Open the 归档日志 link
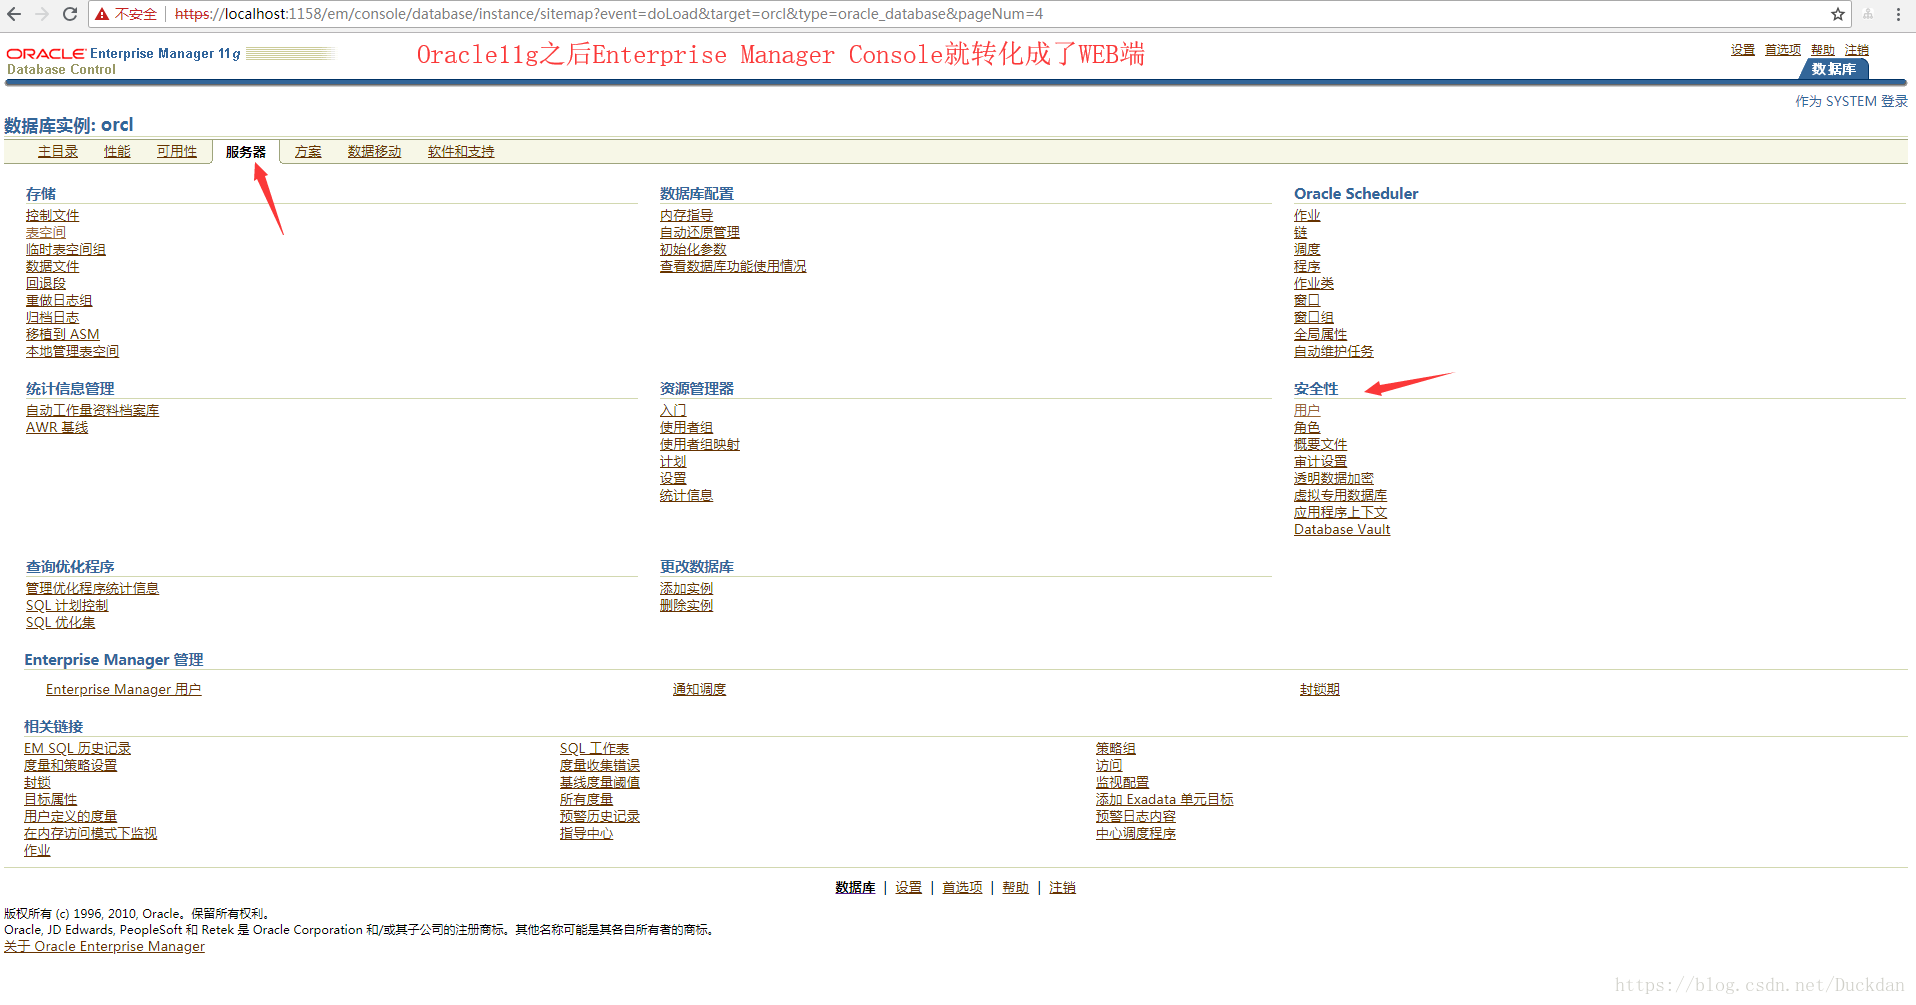The height and width of the screenshot is (1005, 1916). tap(52, 318)
